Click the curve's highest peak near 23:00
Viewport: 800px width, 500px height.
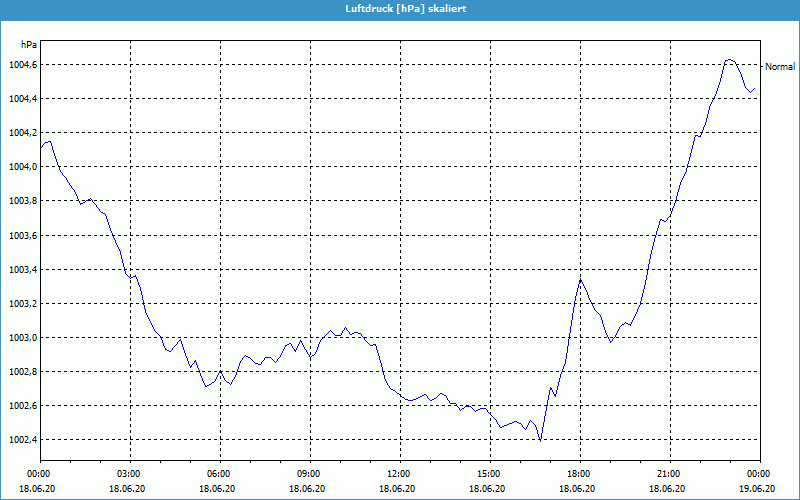(729, 60)
